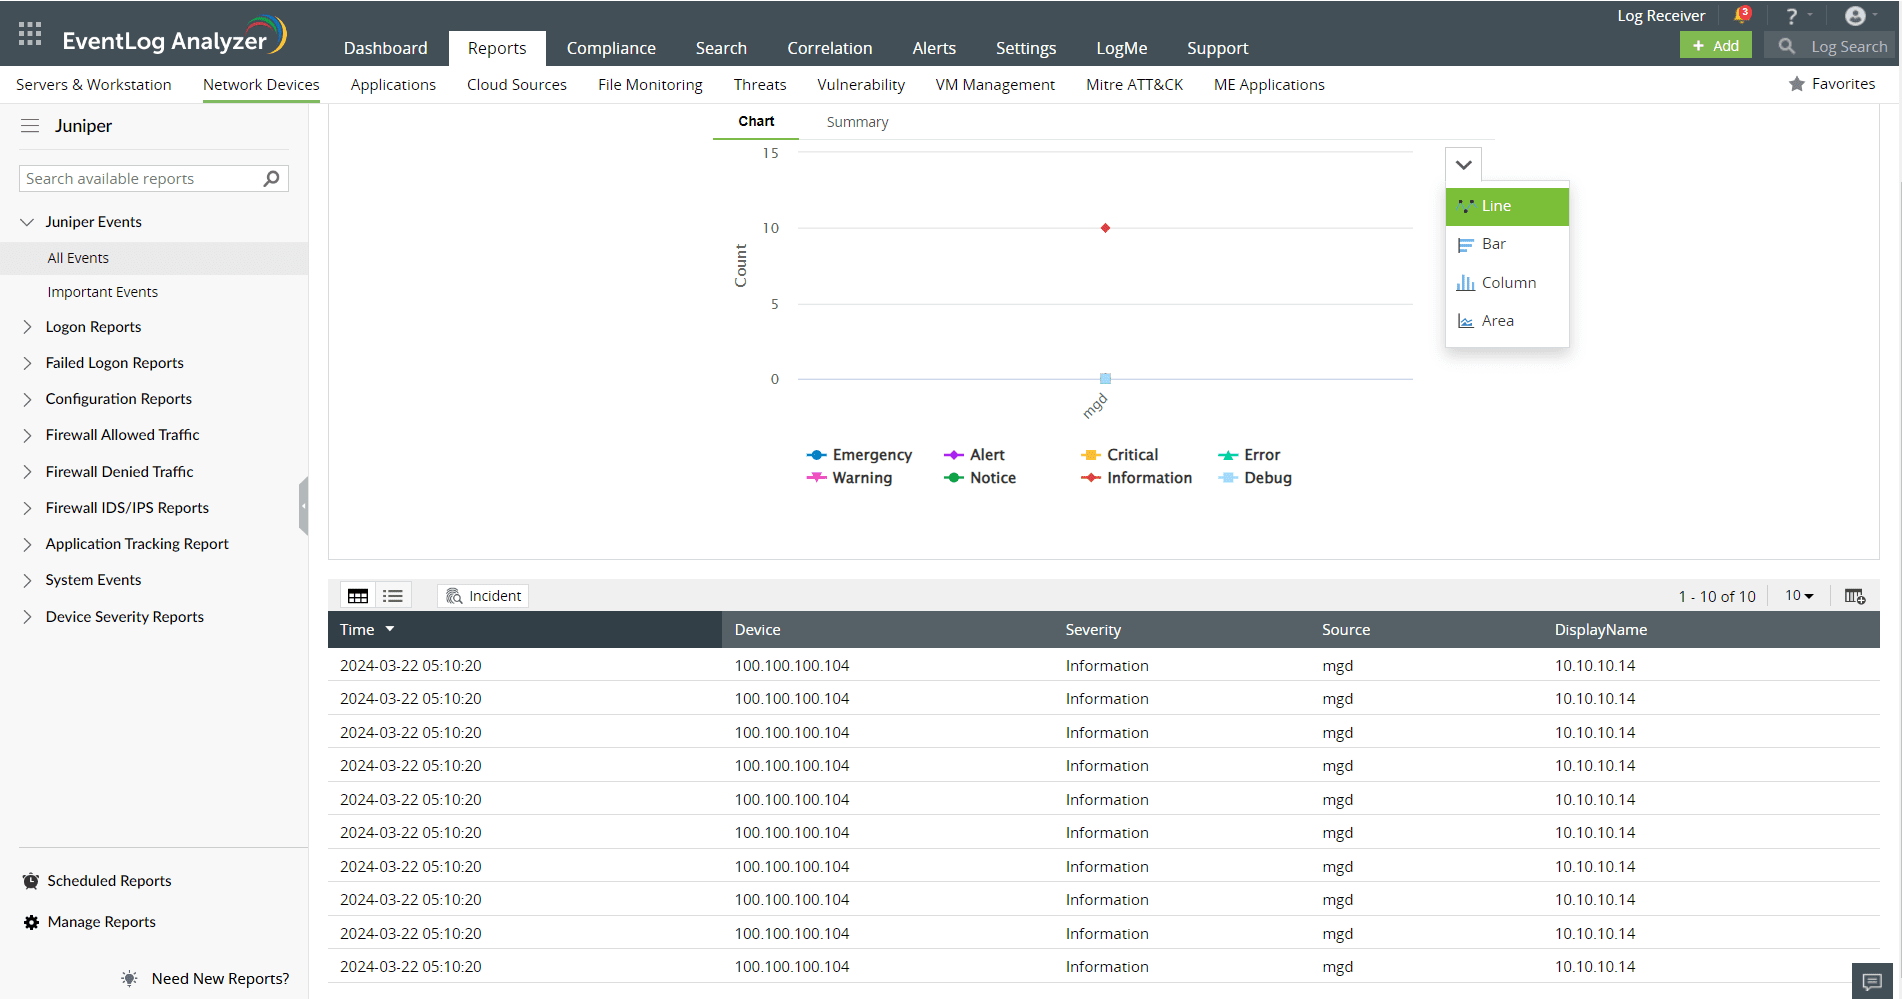The width and height of the screenshot is (1902, 999).
Task: Expand System Events group
Action: click(27, 580)
